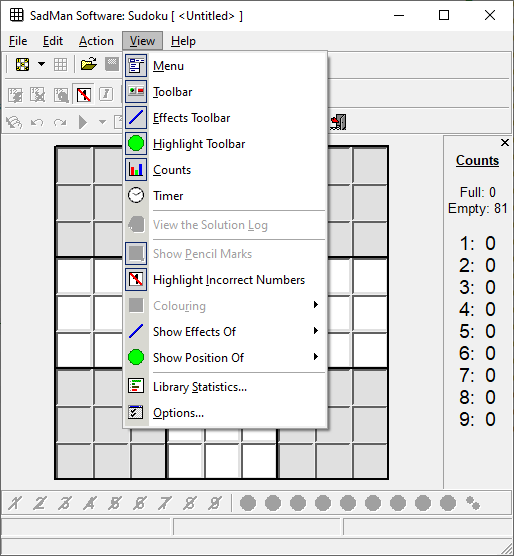The image size is (514, 556).
Task: Minimize the Sudoku window
Action: click(399, 15)
